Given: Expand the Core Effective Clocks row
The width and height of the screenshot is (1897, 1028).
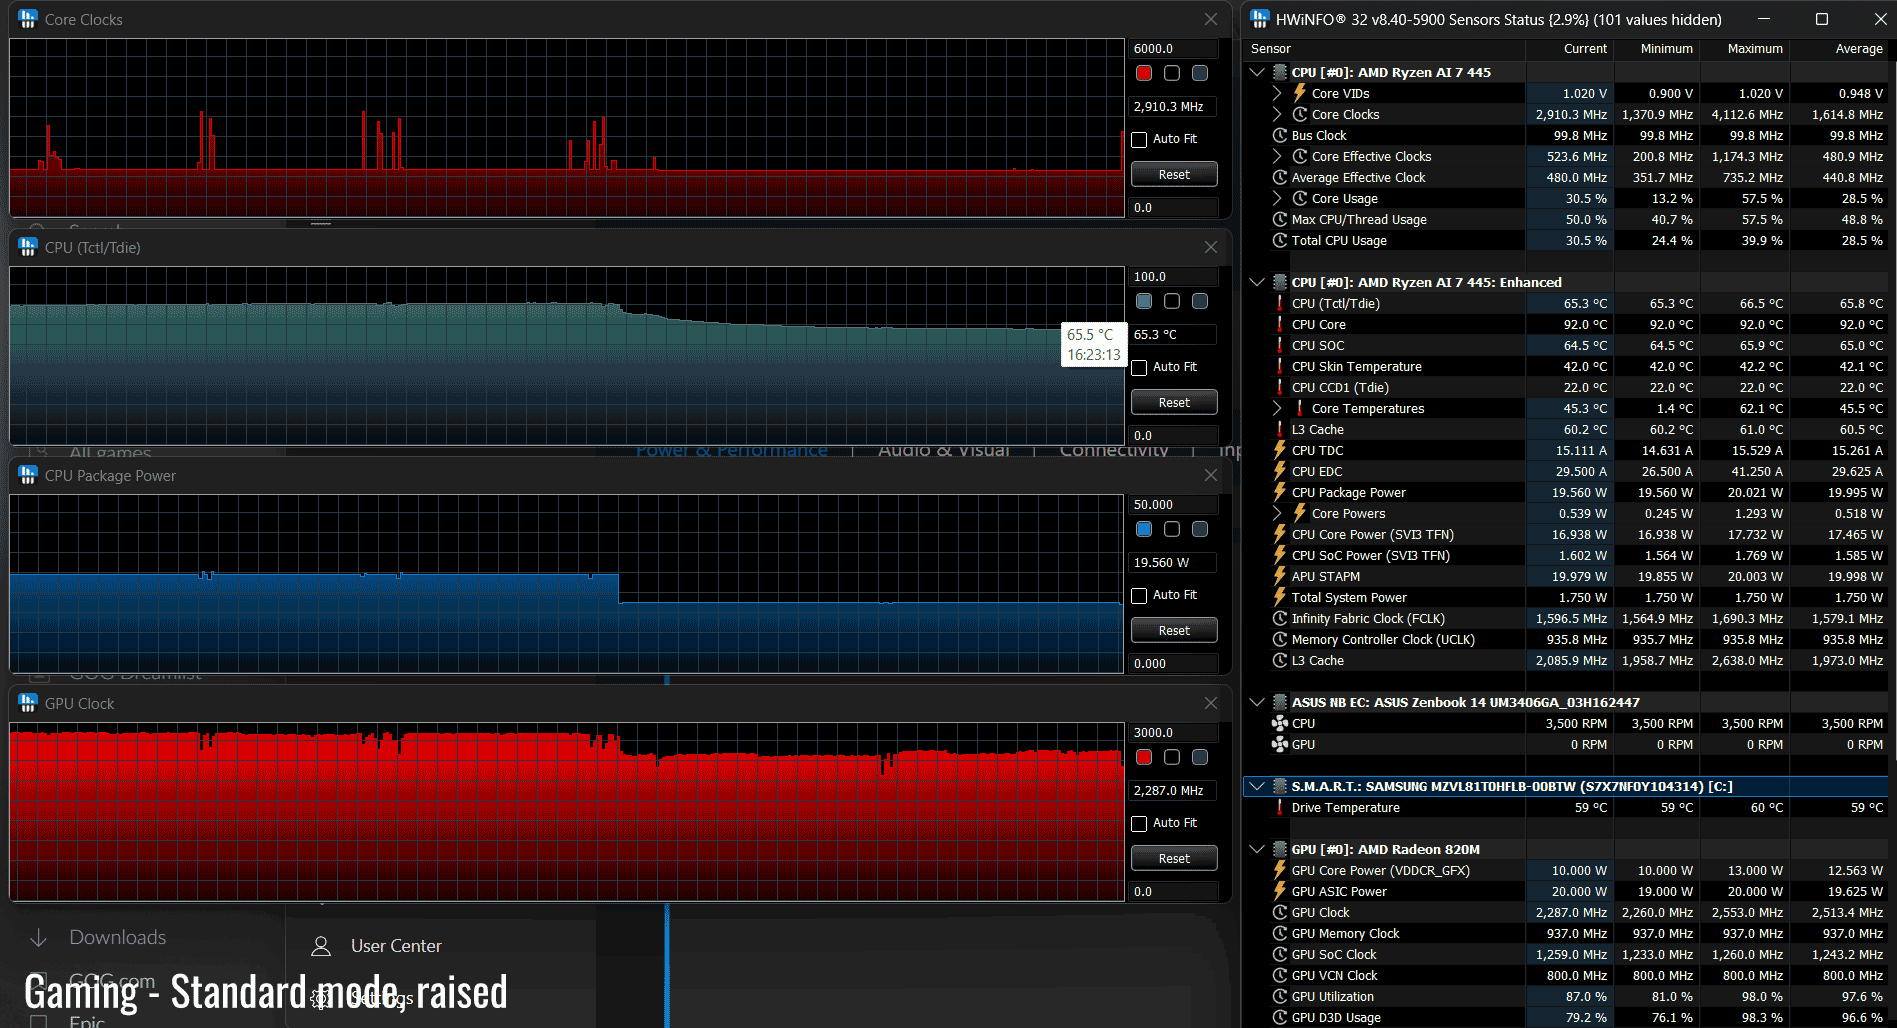Looking at the screenshot, I should tap(1277, 156).
